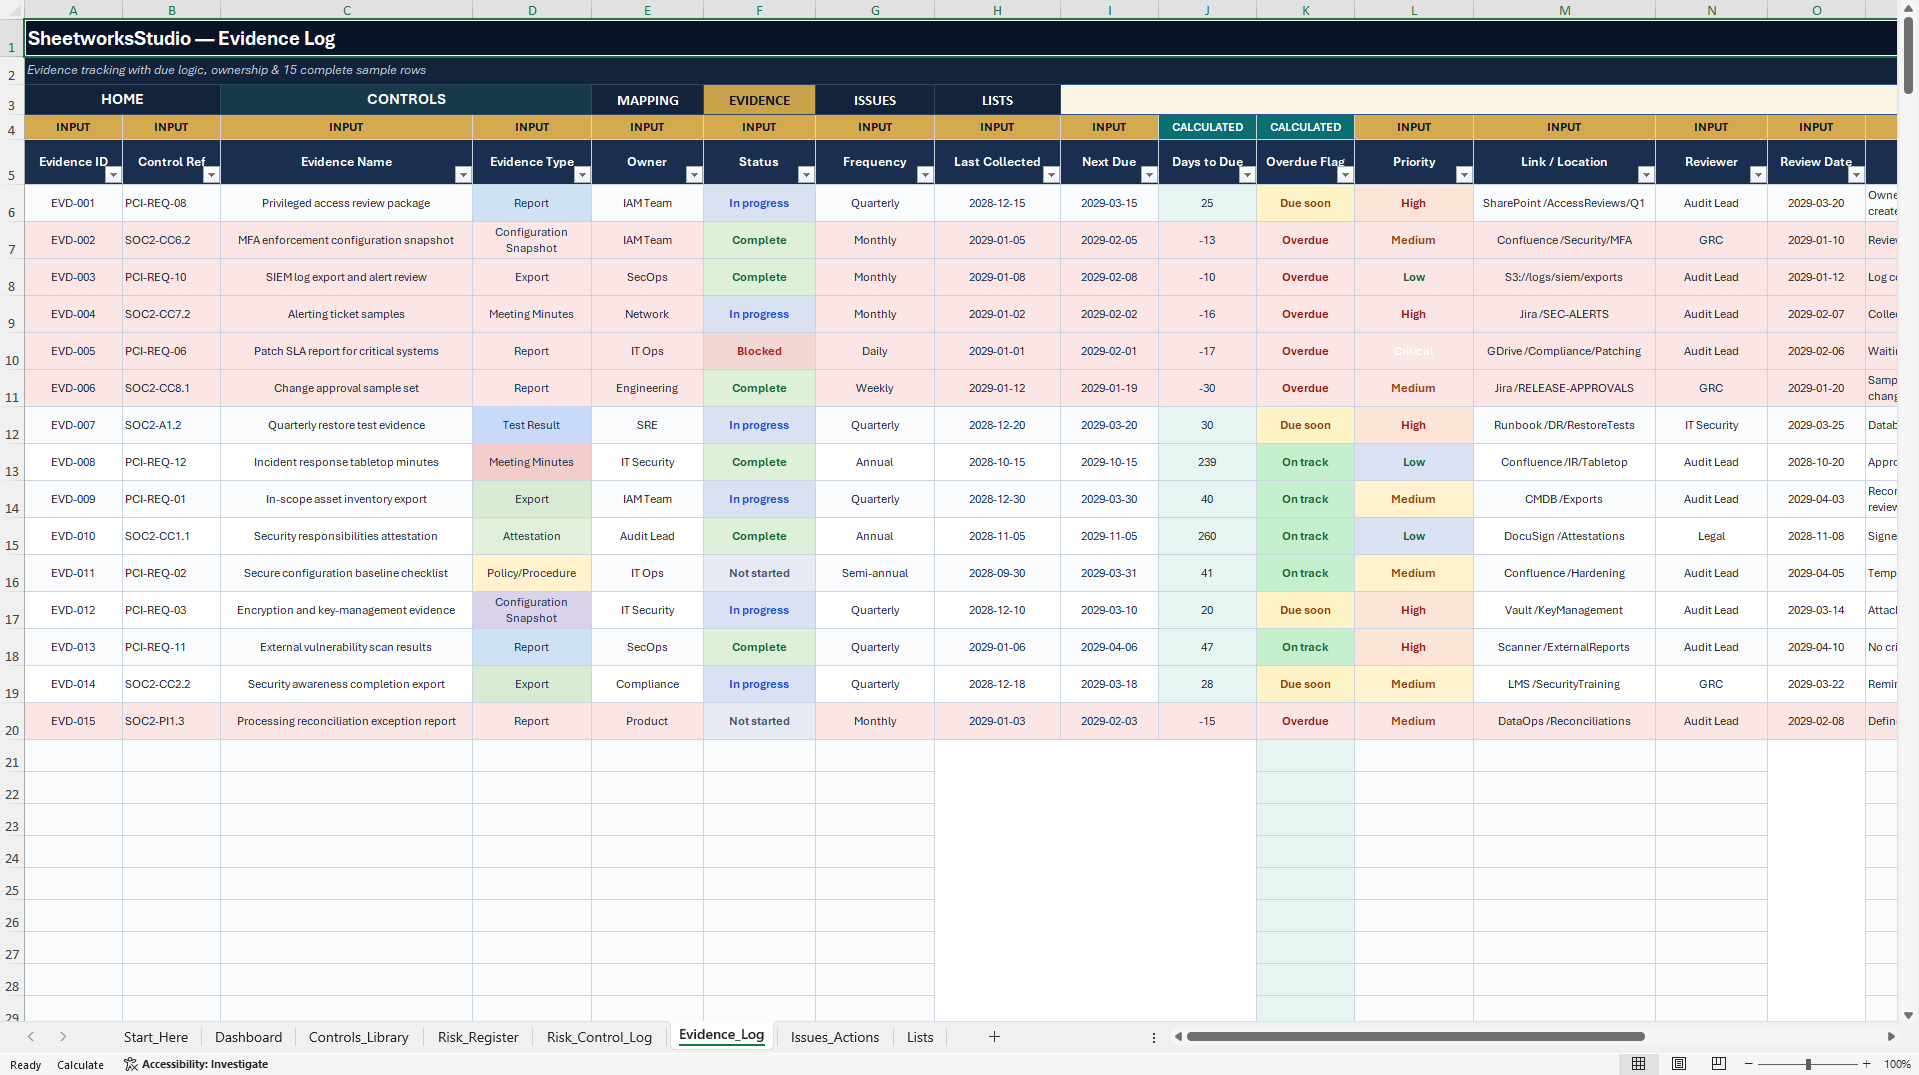
Task: Select Frequency cell 'Semi-annual'
Action: [x=875, y=573]
